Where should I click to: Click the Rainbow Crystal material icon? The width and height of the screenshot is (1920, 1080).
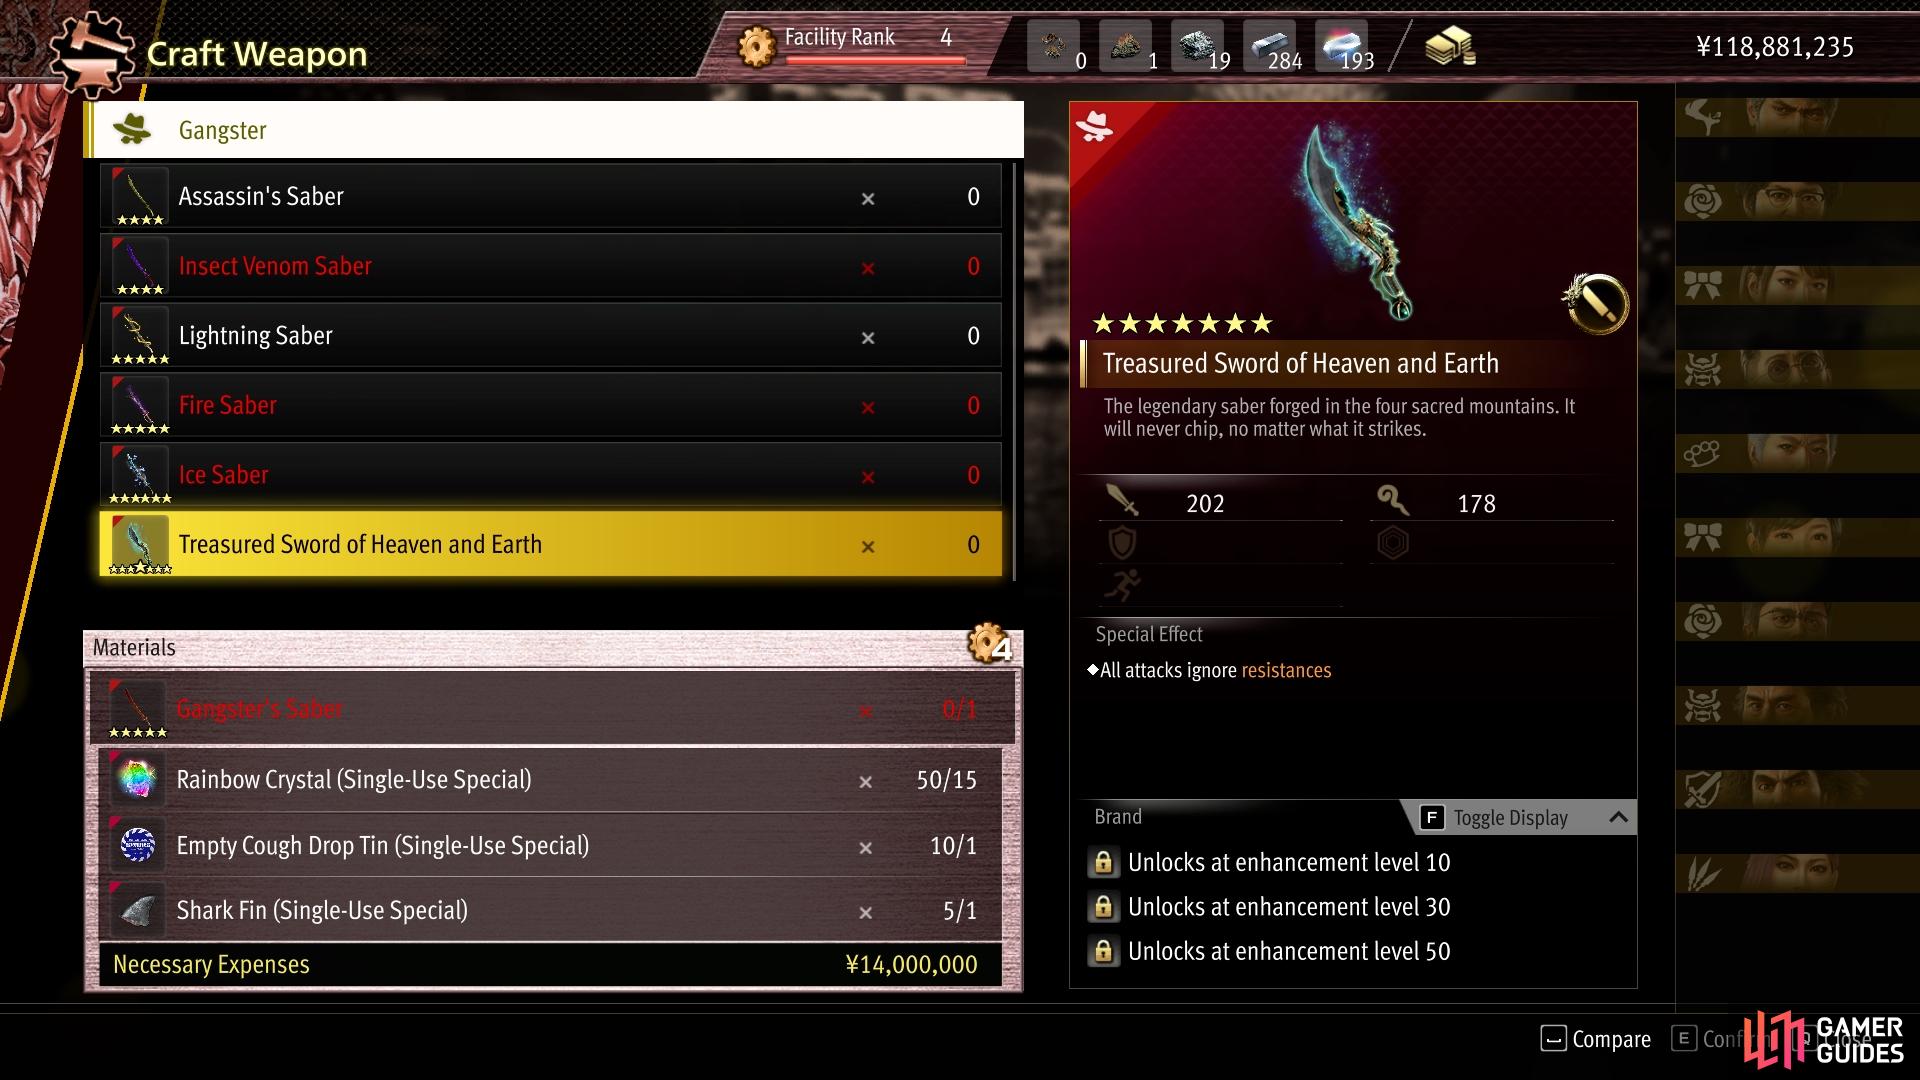(137, 780)
